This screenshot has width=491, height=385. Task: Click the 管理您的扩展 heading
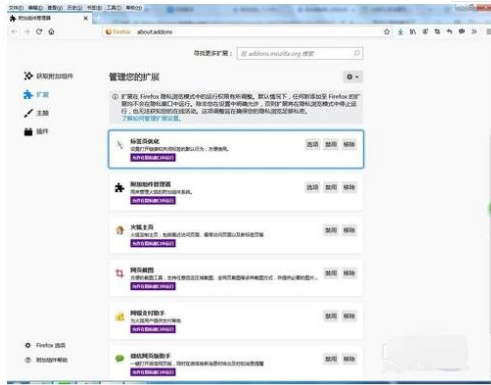click(134, 77)
